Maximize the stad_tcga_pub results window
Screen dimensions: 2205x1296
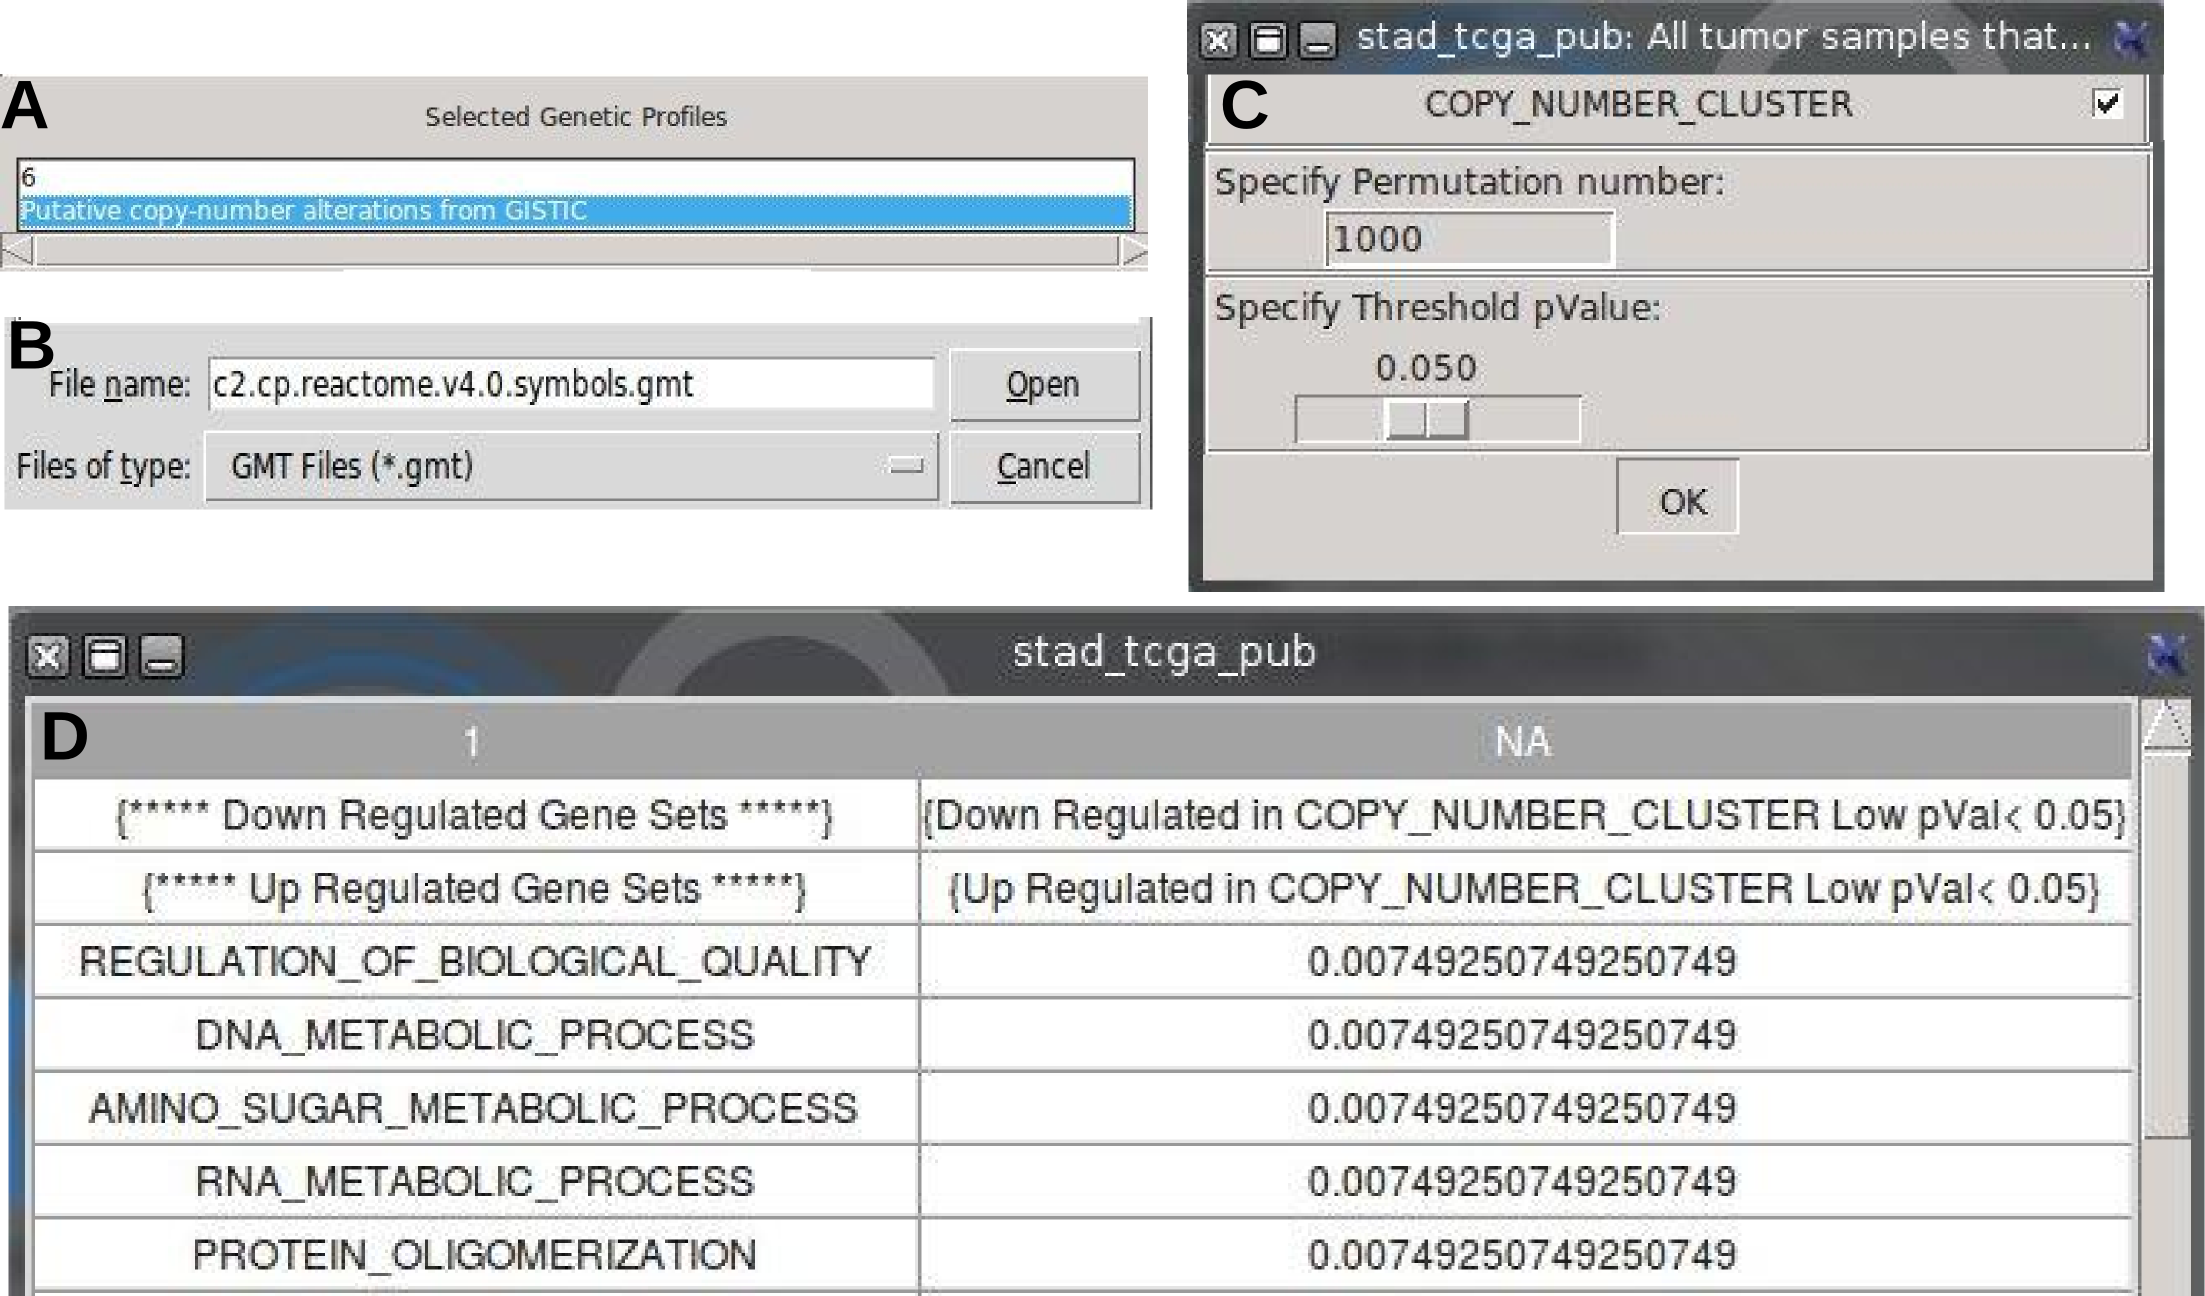coord(104,657)
